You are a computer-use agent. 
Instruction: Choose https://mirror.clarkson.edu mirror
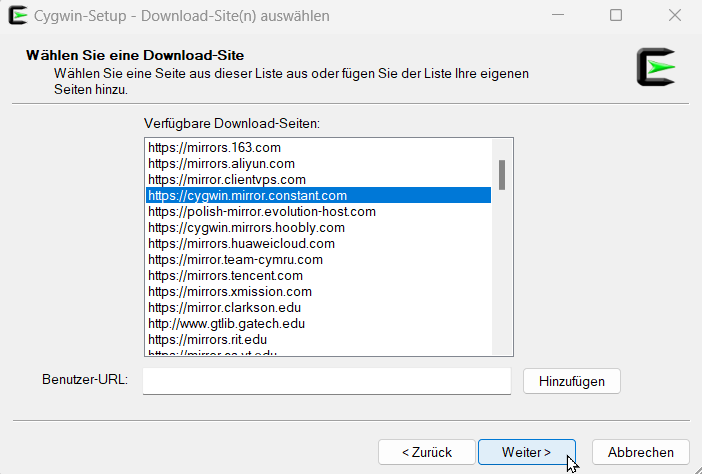point(224,307)
